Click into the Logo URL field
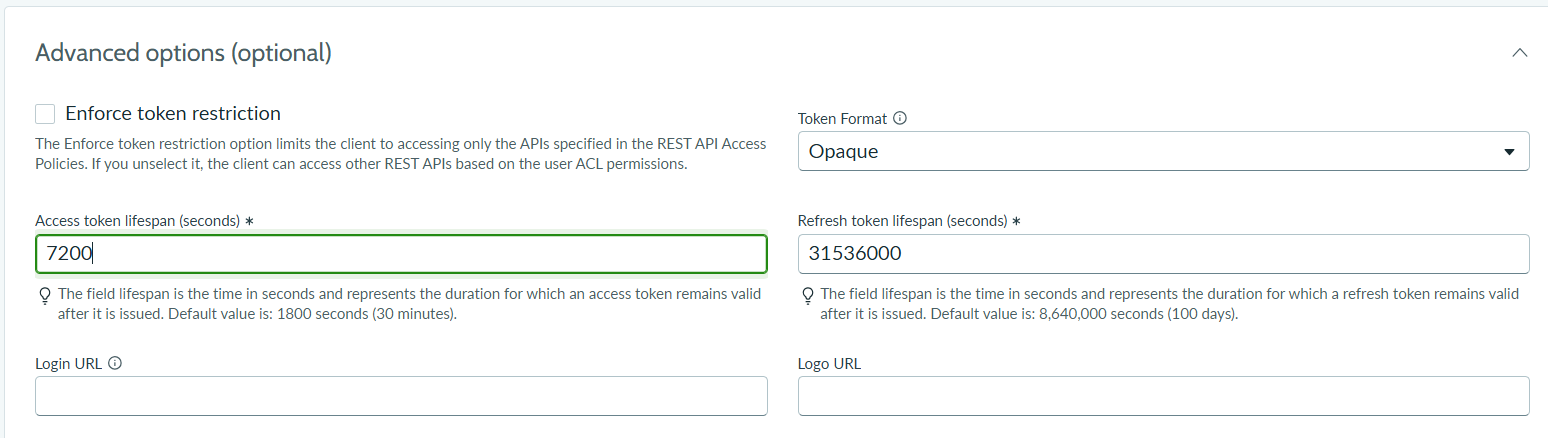The image size is (1548, 438). (1163, 396)
